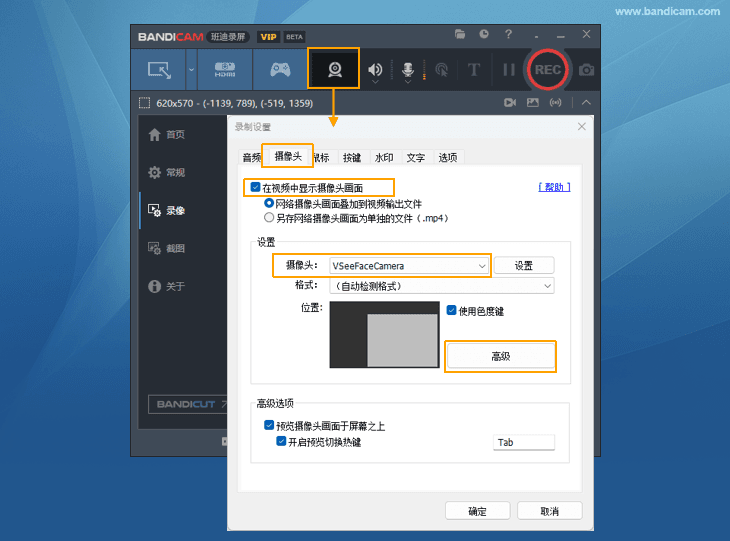
Task: Click the VIP badge in the title bar
Action: [x=269, y=37]
